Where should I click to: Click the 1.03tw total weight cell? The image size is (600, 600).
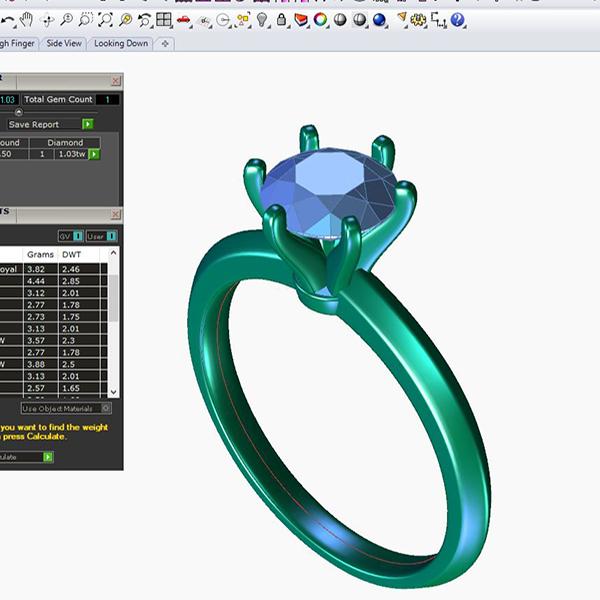click(x=72, y=154)
